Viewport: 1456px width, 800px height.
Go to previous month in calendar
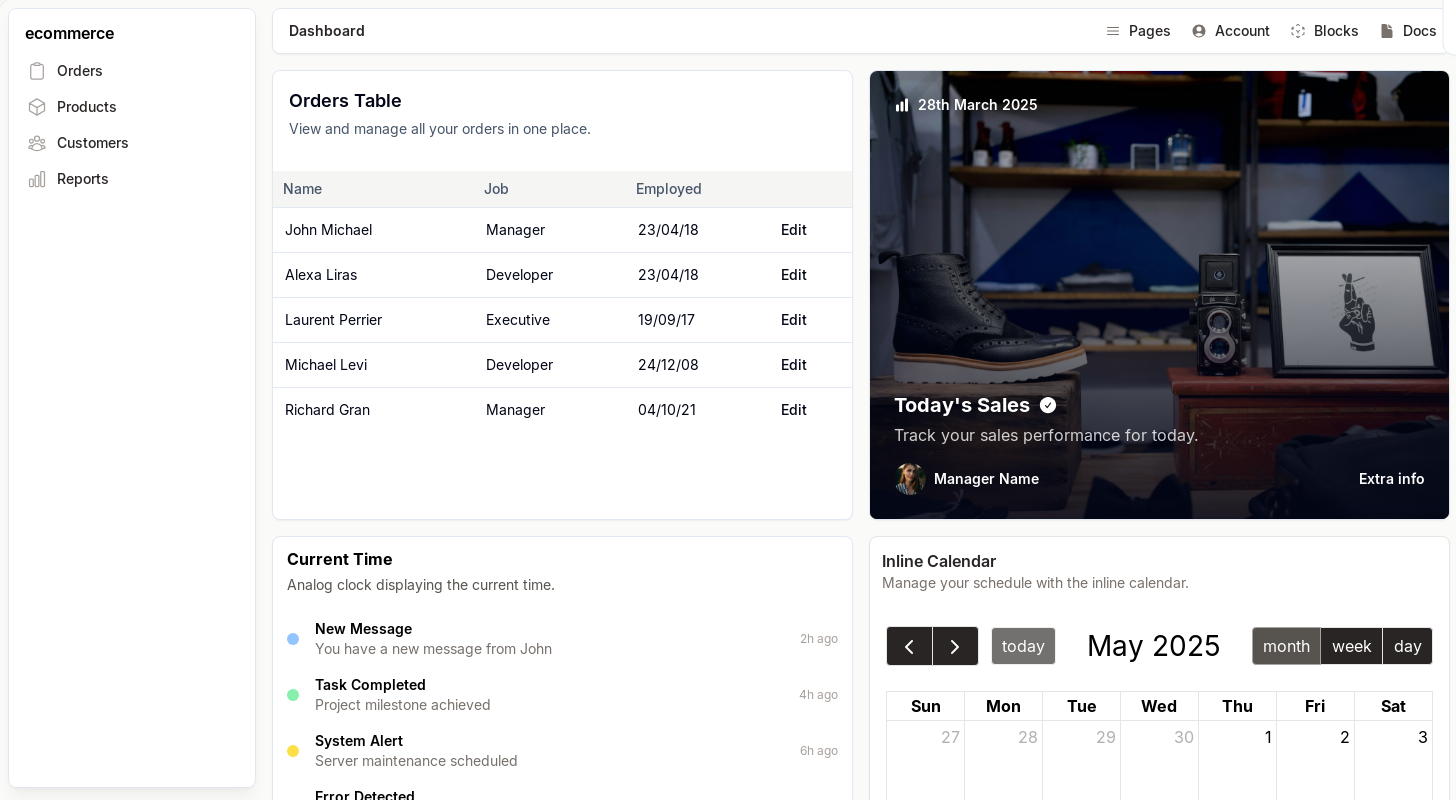click(909, 646)
